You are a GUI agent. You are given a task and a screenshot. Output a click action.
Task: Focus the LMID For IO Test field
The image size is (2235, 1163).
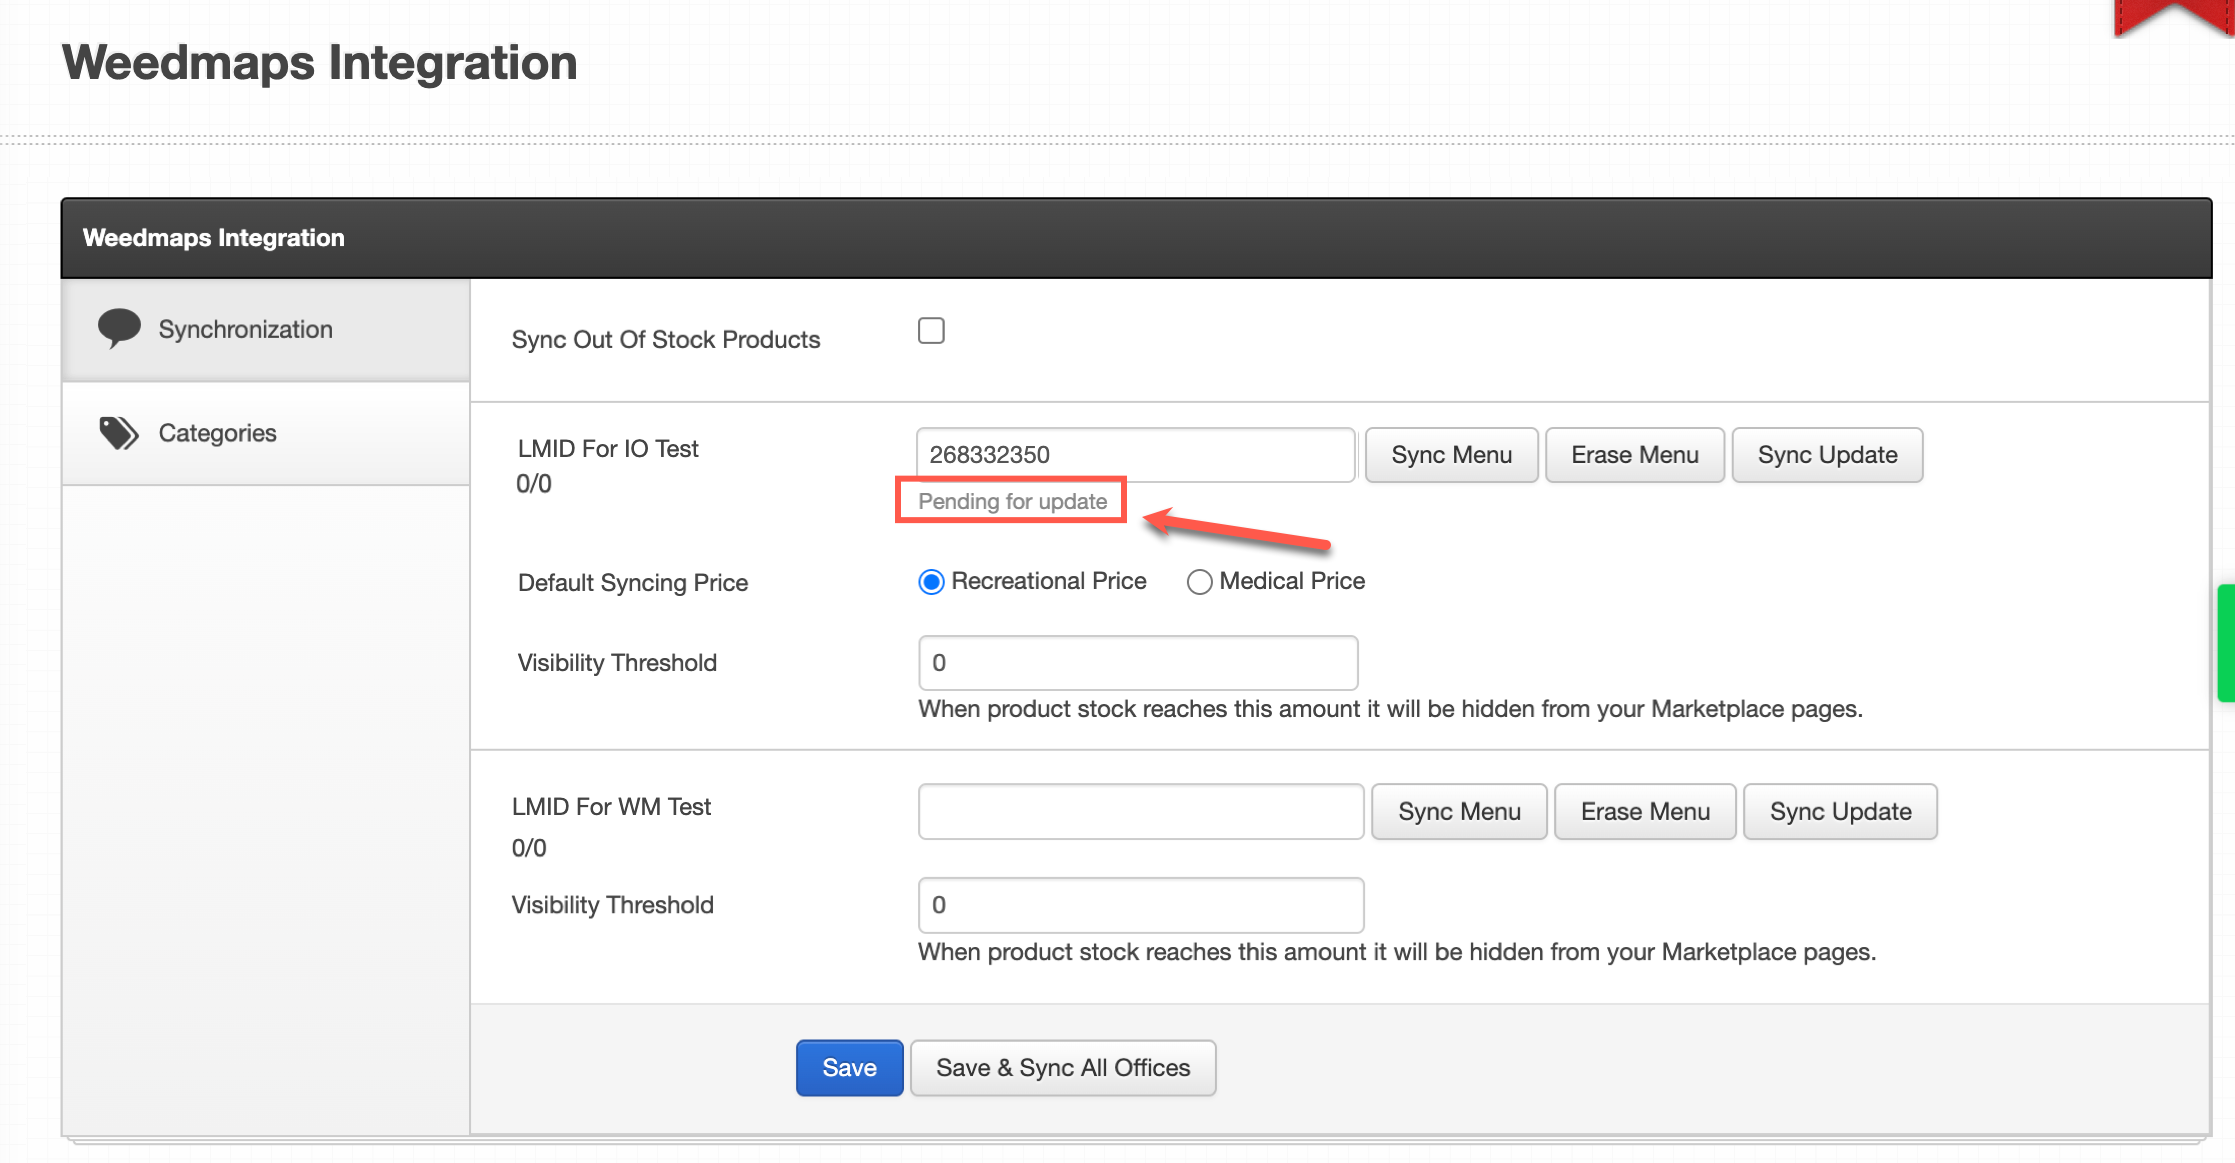coord(1135,455)
